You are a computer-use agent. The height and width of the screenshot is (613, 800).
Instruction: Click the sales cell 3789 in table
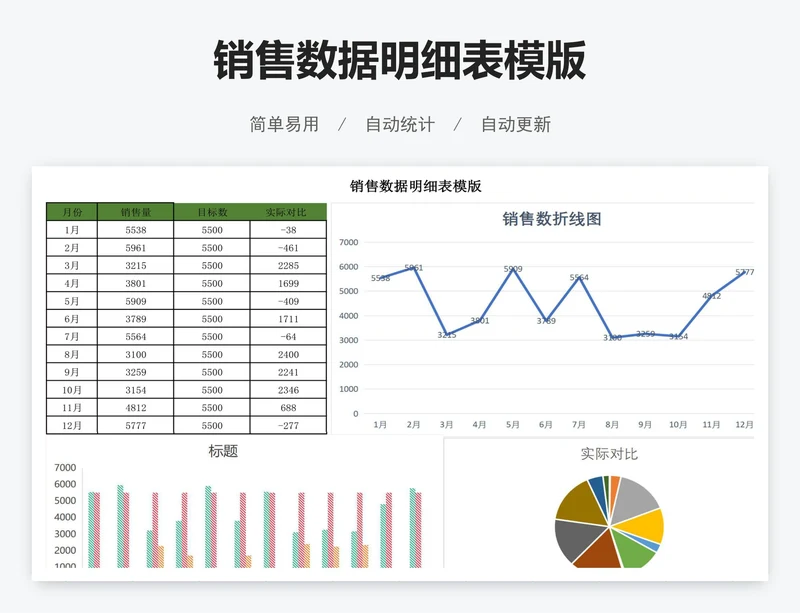pyautogui.click(x=136, y=319)
